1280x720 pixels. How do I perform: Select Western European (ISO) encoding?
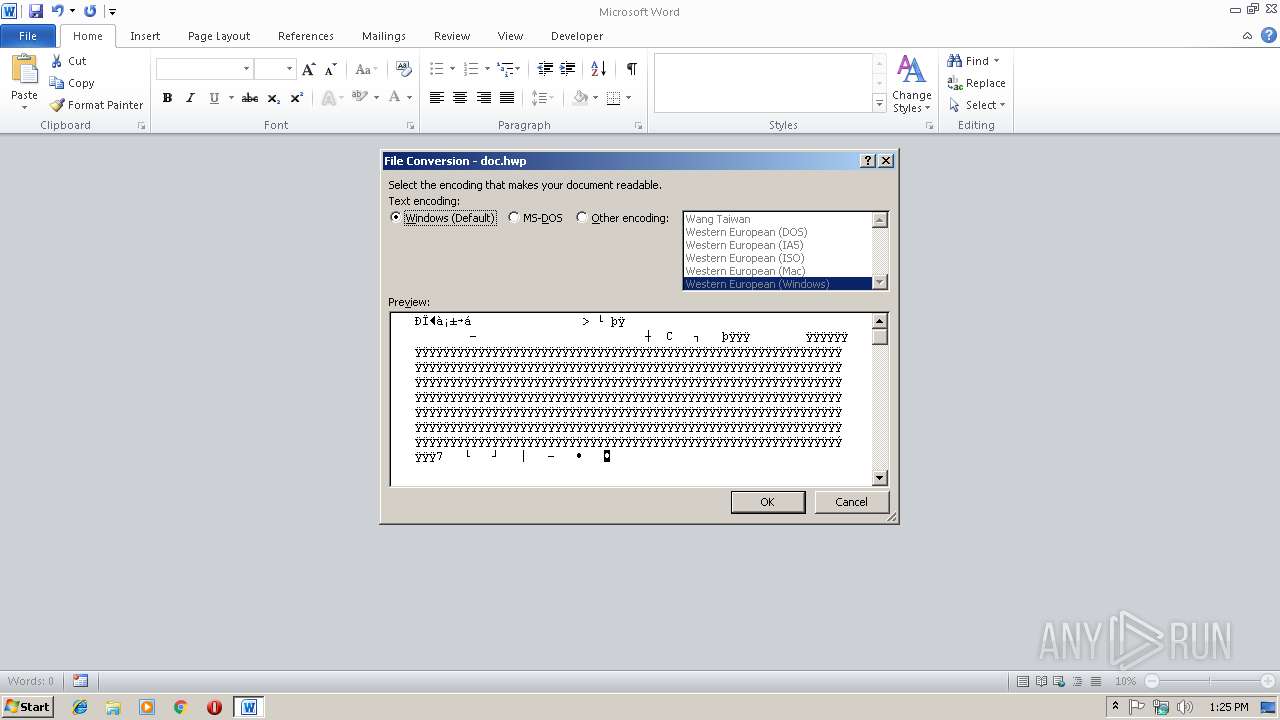(745, 258)
